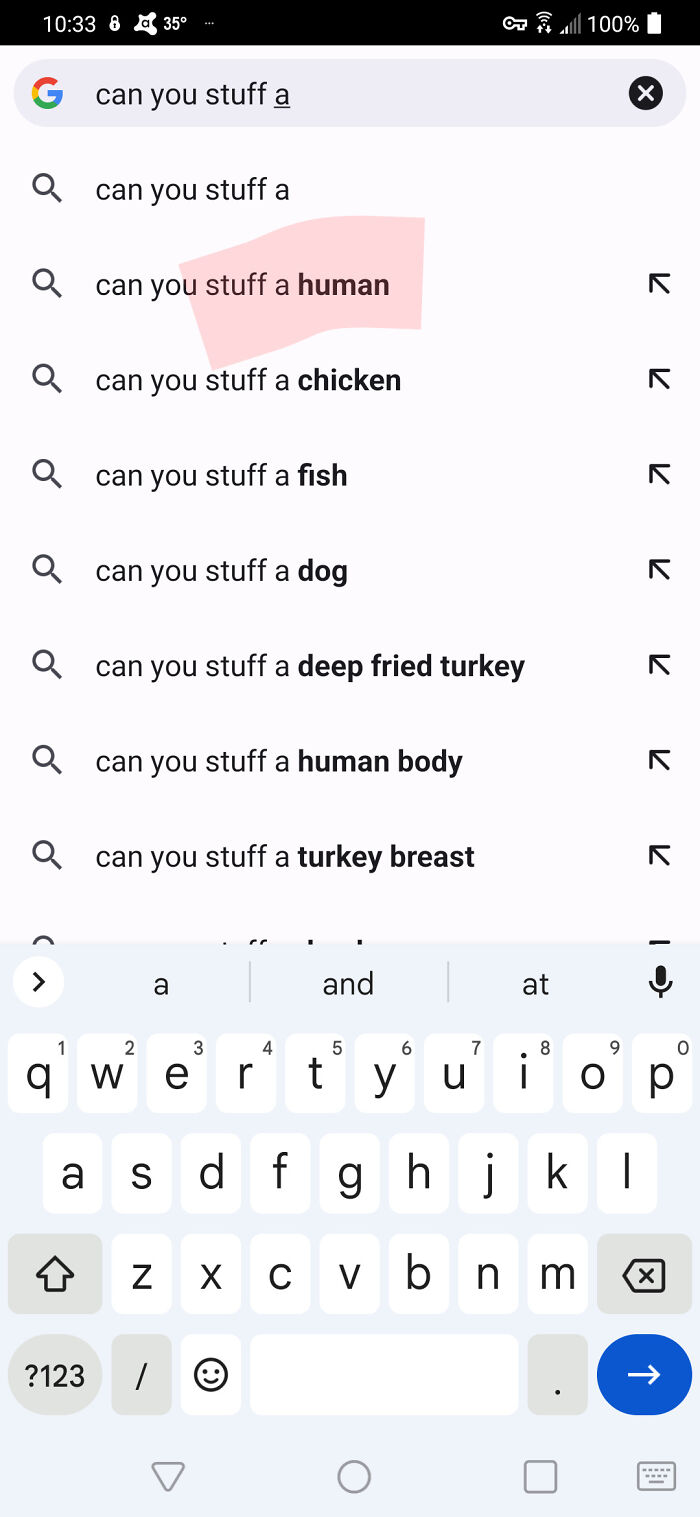Open the emoji picker on the keyboard

click(211, 1374)
